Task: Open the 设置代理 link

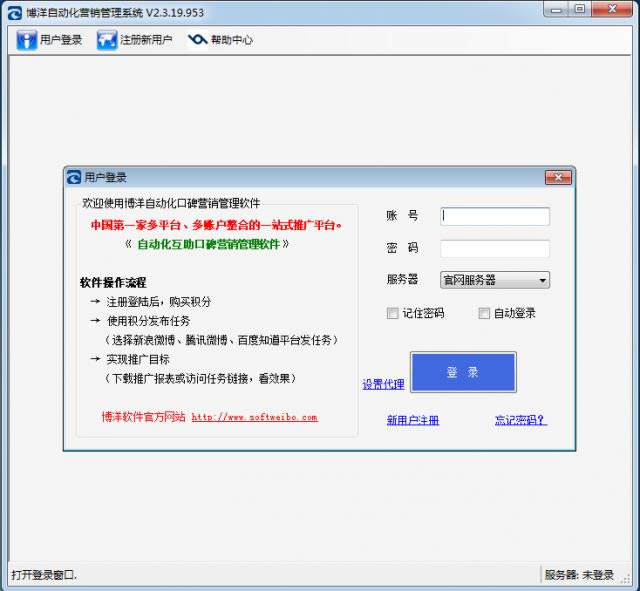Action: click(383, 384)
